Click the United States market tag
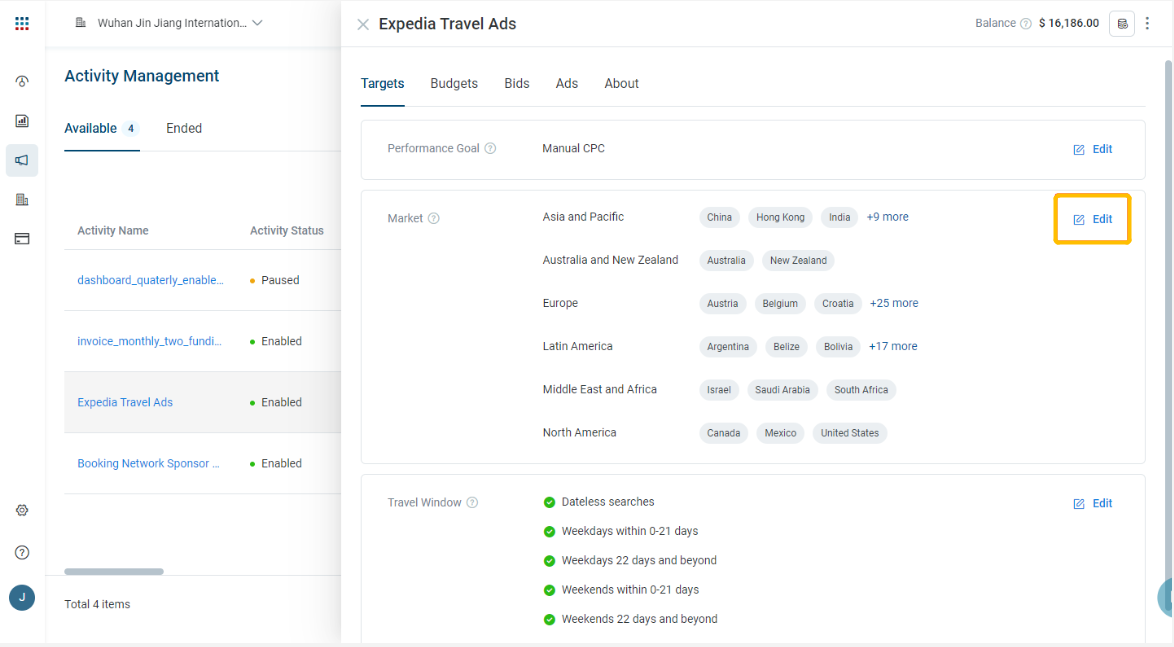1174x647 pixels. coord(850,434)
